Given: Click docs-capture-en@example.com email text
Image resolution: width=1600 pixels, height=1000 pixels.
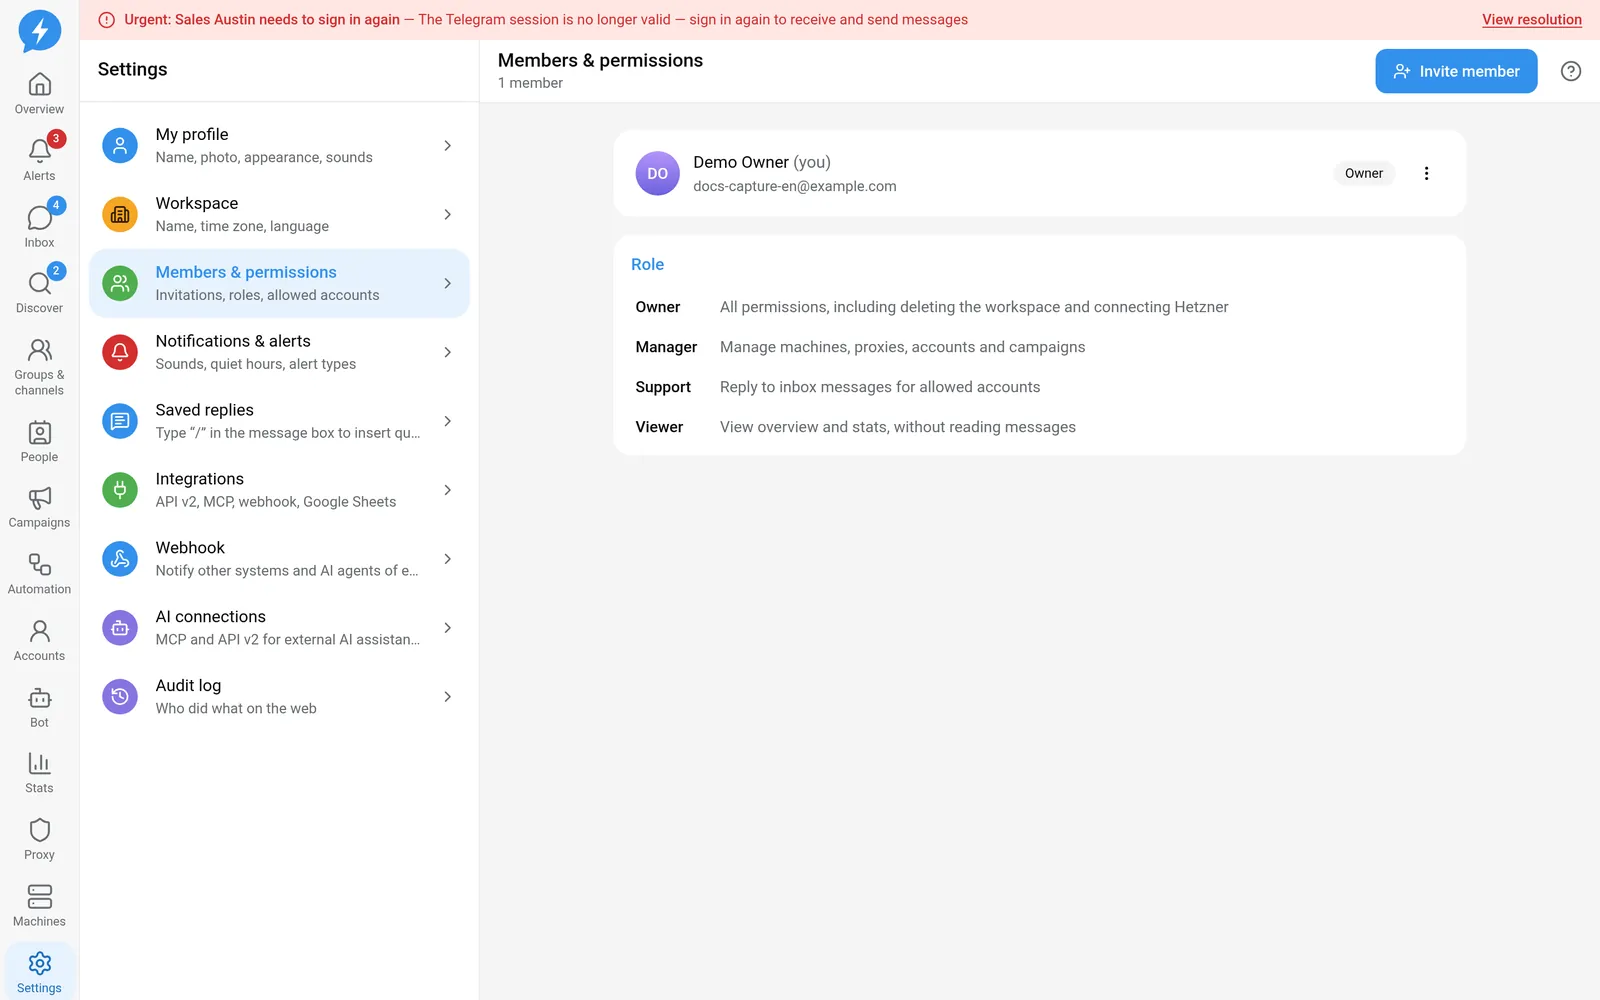Looking at the screenshot, I should [795, 186].
